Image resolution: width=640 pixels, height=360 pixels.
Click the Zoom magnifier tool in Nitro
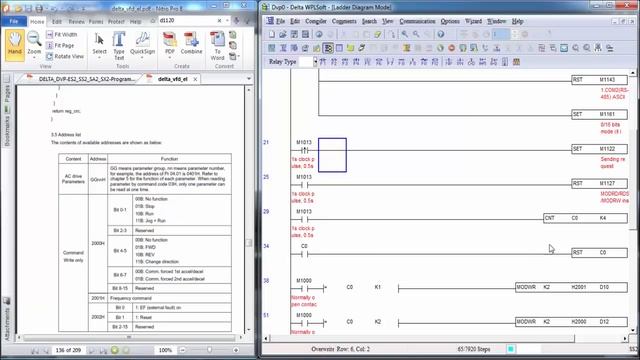[x=34, y=43]
